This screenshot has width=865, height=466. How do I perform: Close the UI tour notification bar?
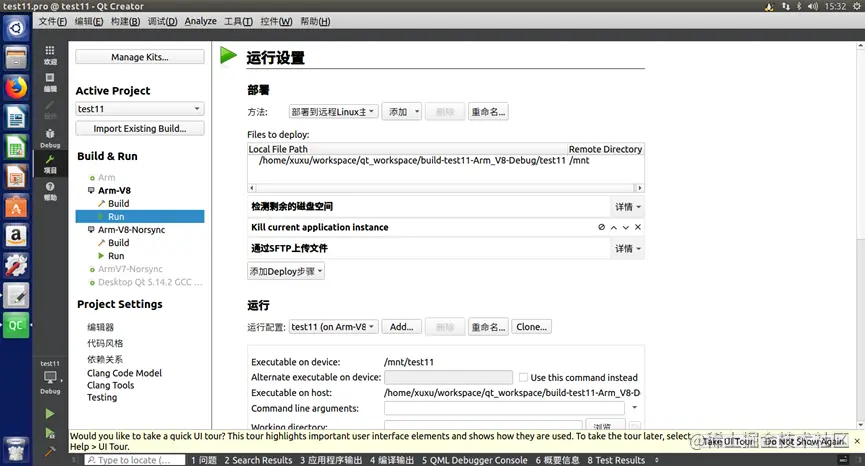[857, 441]
